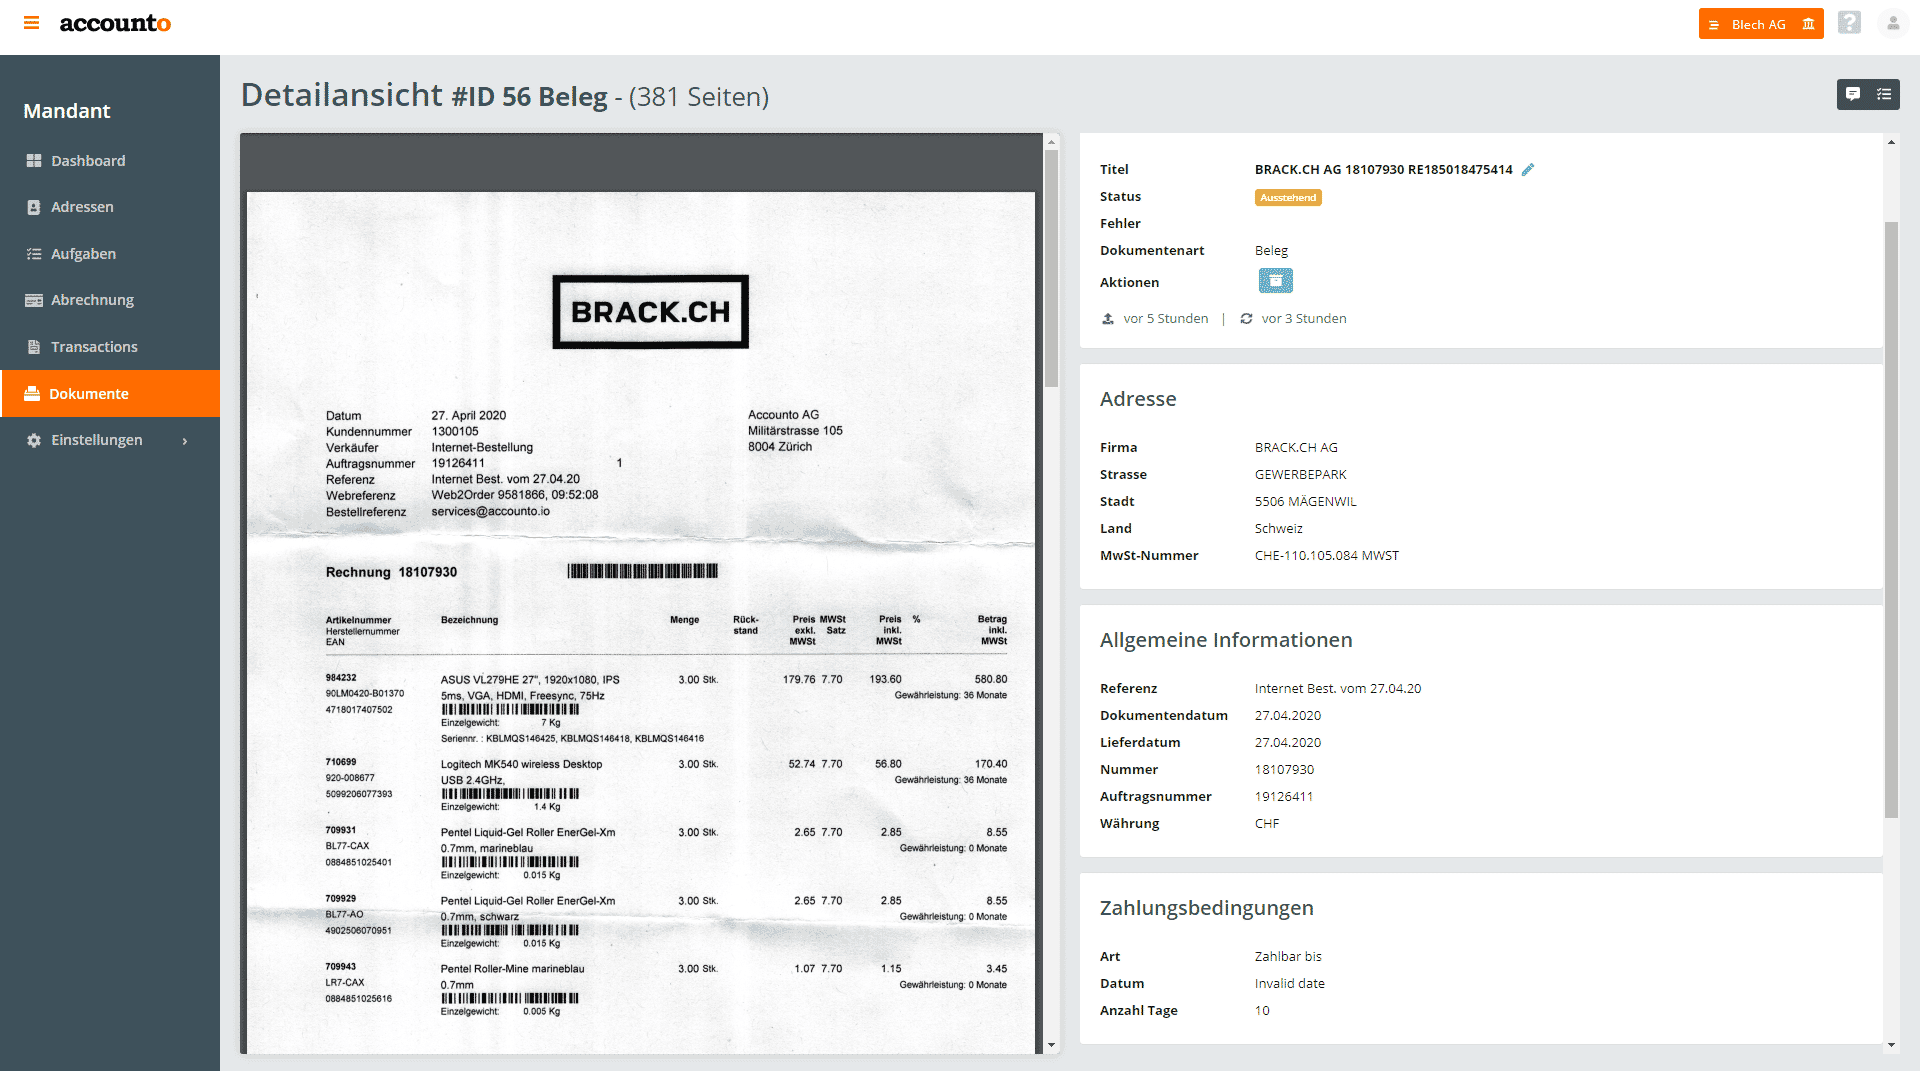
Task: Open the help question mark icon
Action: 1849,23
